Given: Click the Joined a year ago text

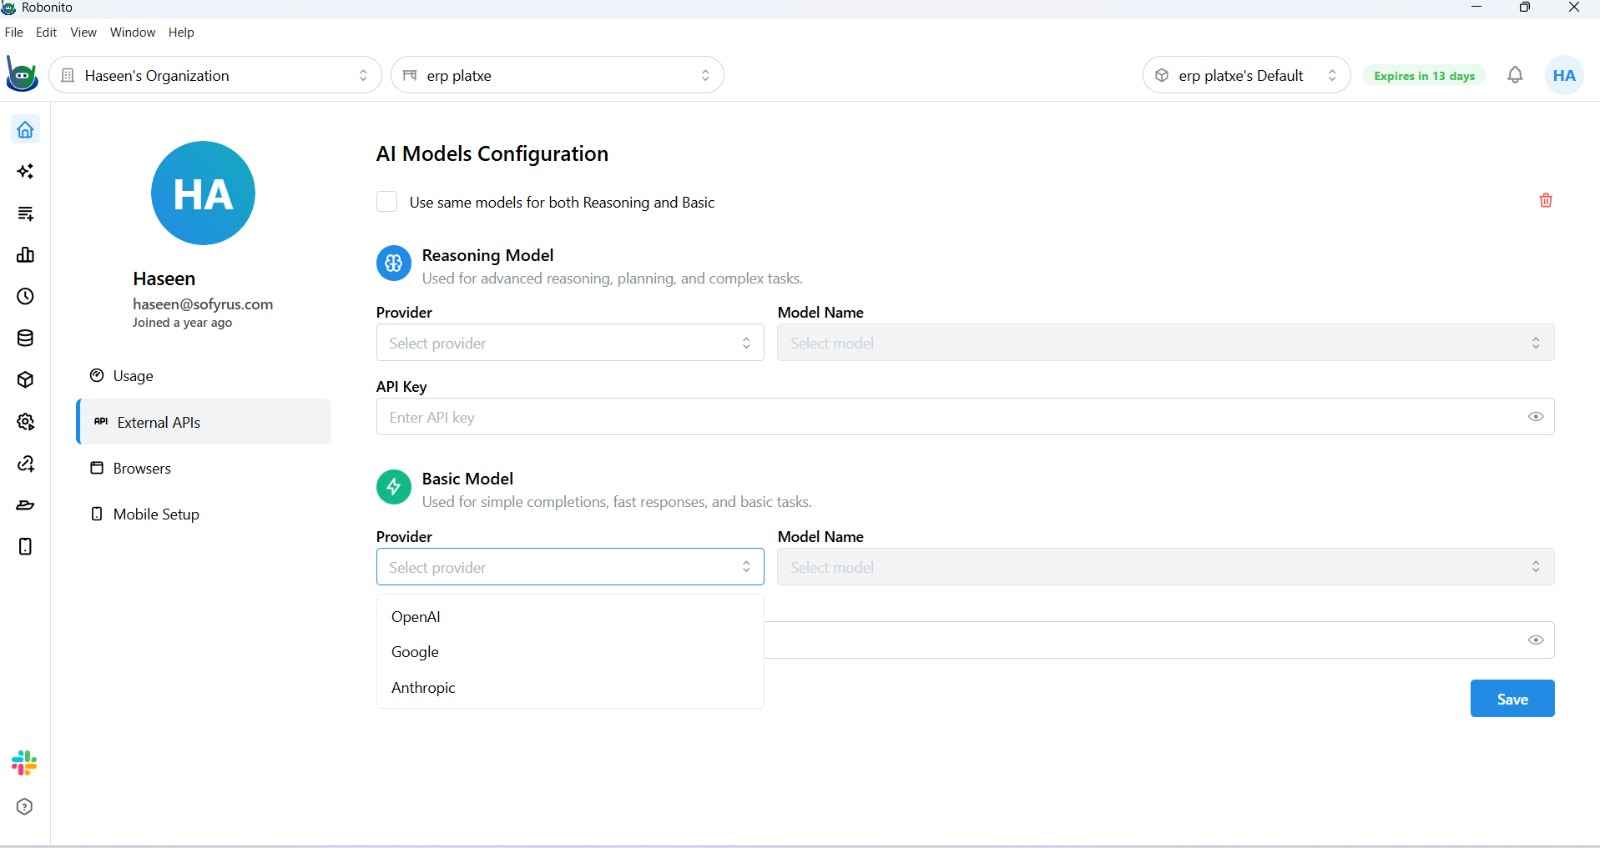Looking at the screenshot, I should click(182, 323).
